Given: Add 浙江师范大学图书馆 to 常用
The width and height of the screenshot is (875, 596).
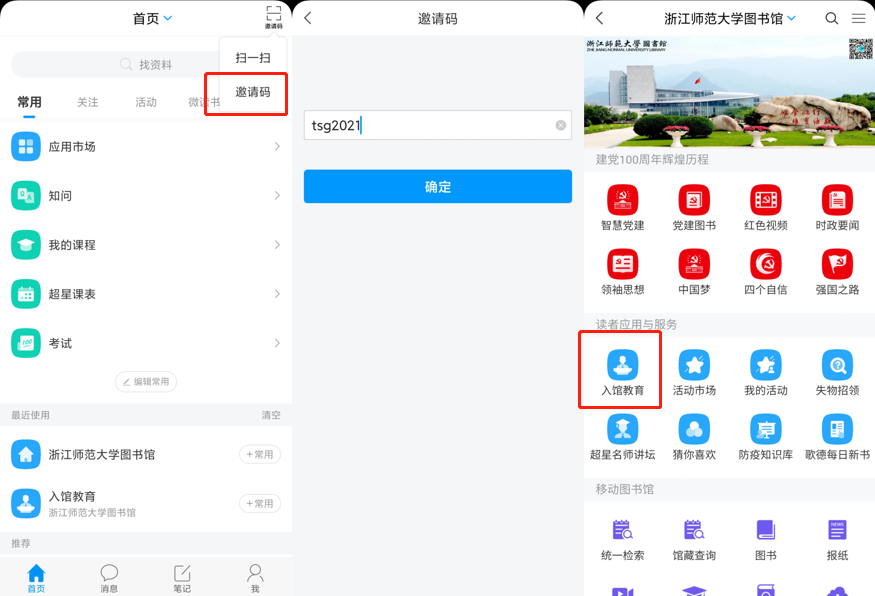Looking at the screenshot, I should 259,454.
